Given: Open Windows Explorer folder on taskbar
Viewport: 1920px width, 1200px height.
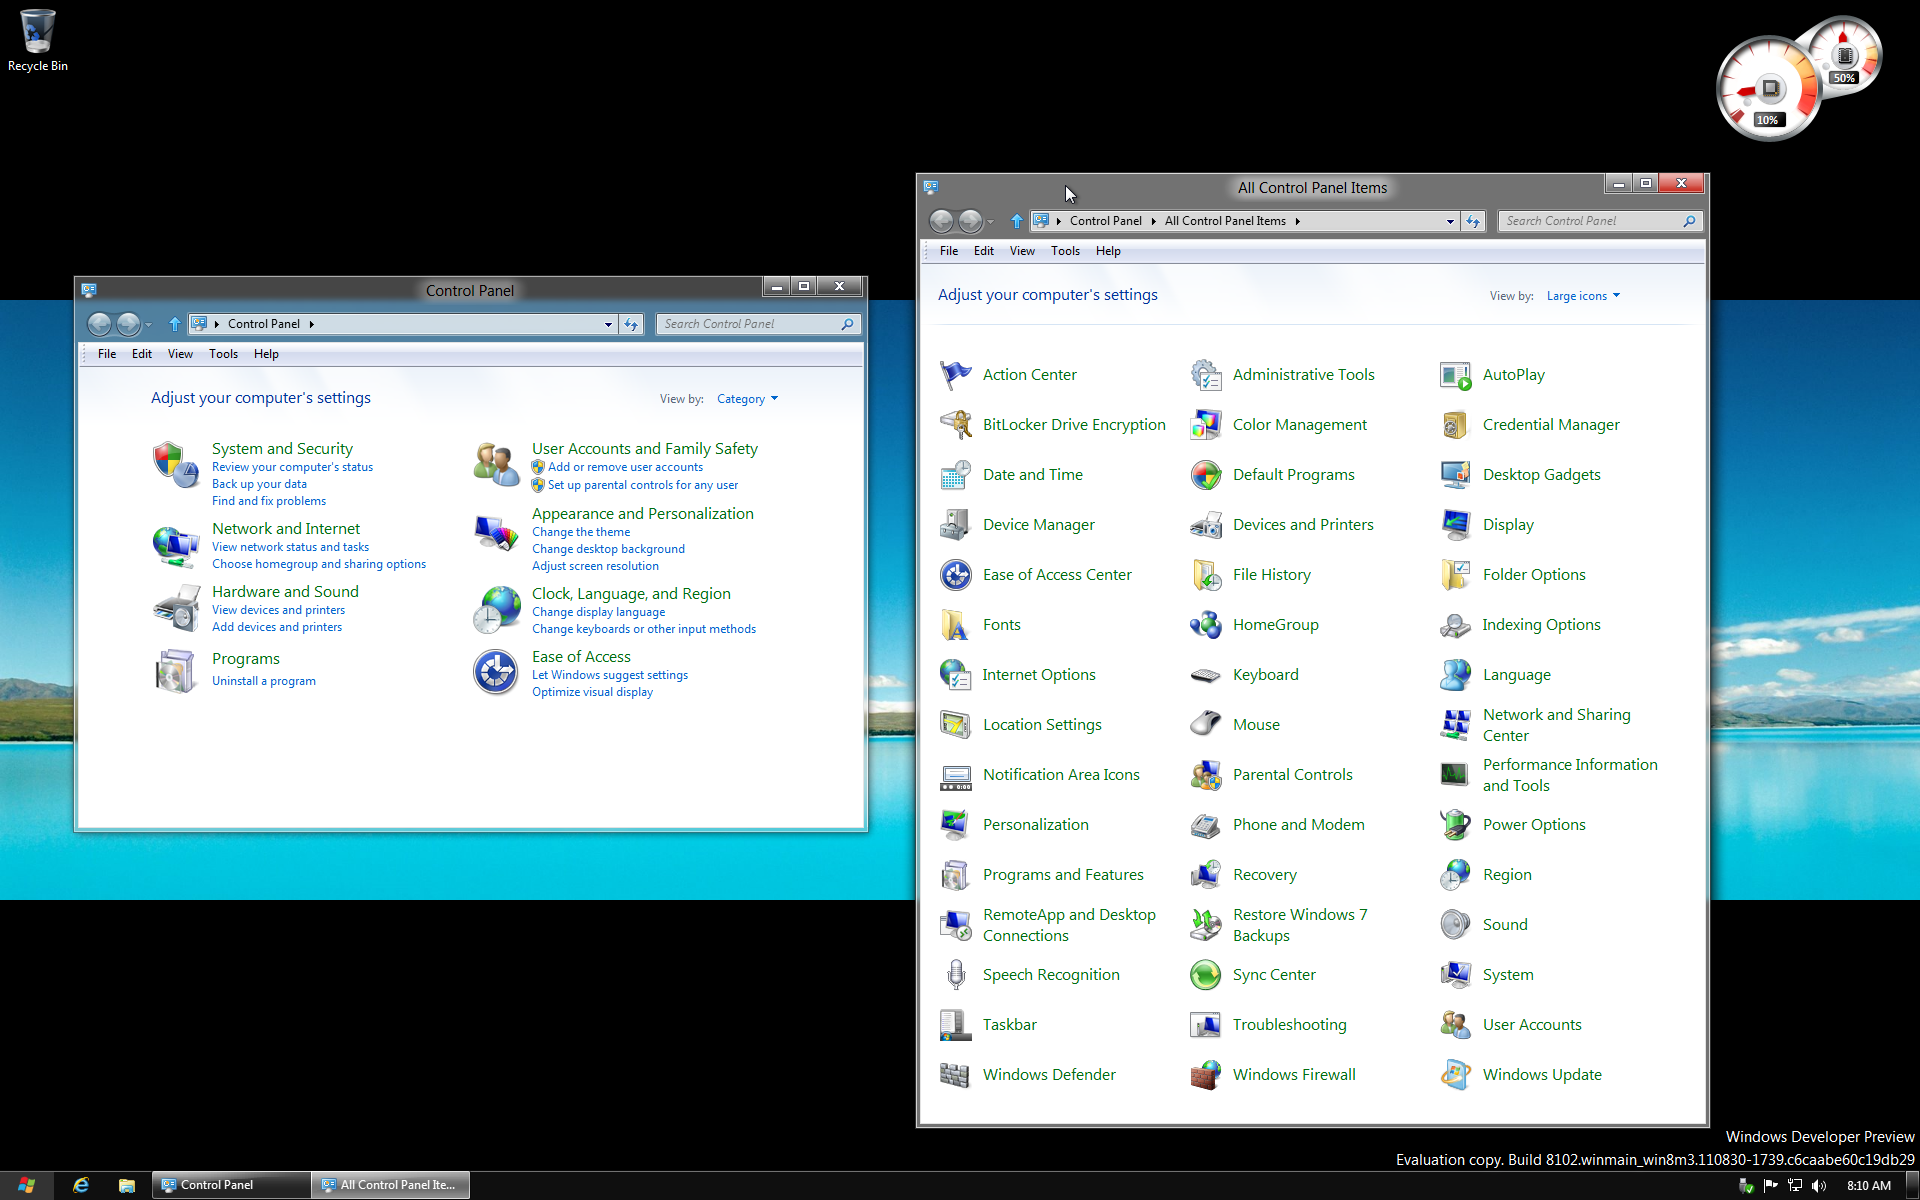Looking at the screenshot, I should 127,1185.
